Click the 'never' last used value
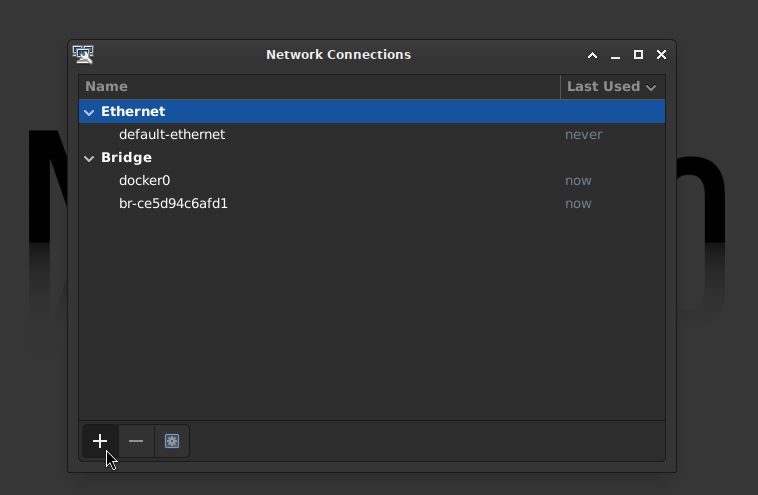This screenshot has height=495, width=758. click(x=583, y=134)
